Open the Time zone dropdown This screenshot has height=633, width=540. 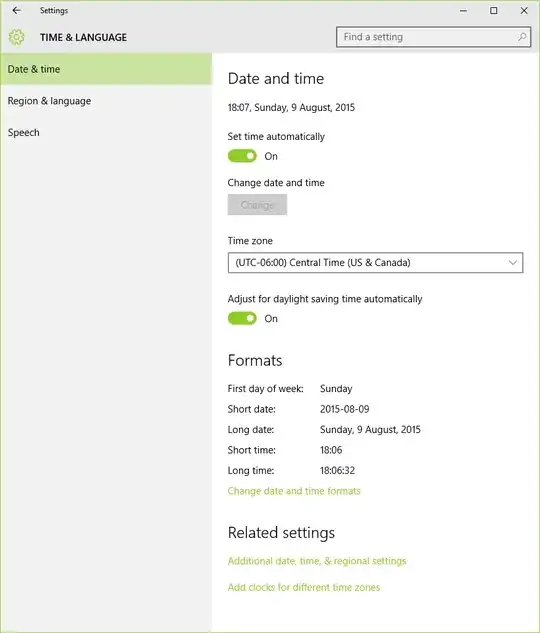point(375,263)
